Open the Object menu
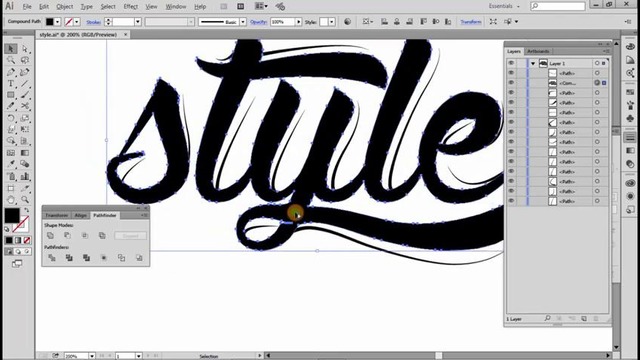Screen dimensions: 640x360 tap(65, 7)
